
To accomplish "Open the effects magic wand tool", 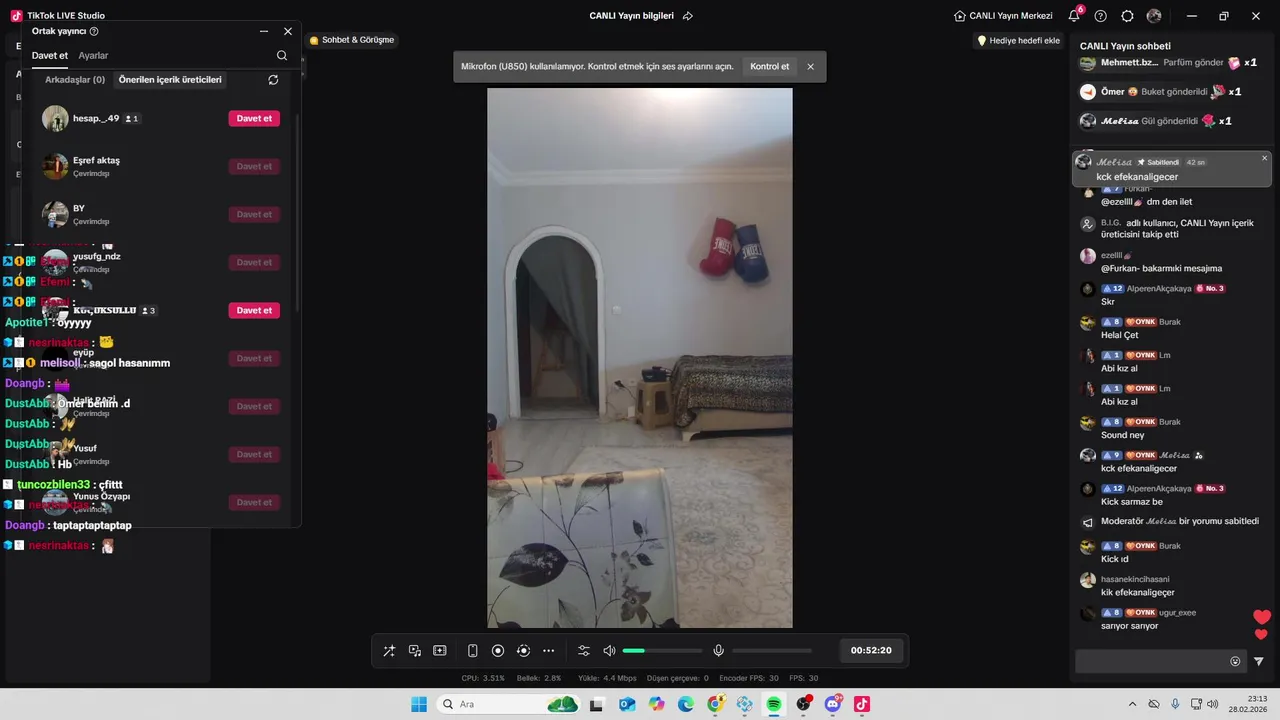I will 389,651.
